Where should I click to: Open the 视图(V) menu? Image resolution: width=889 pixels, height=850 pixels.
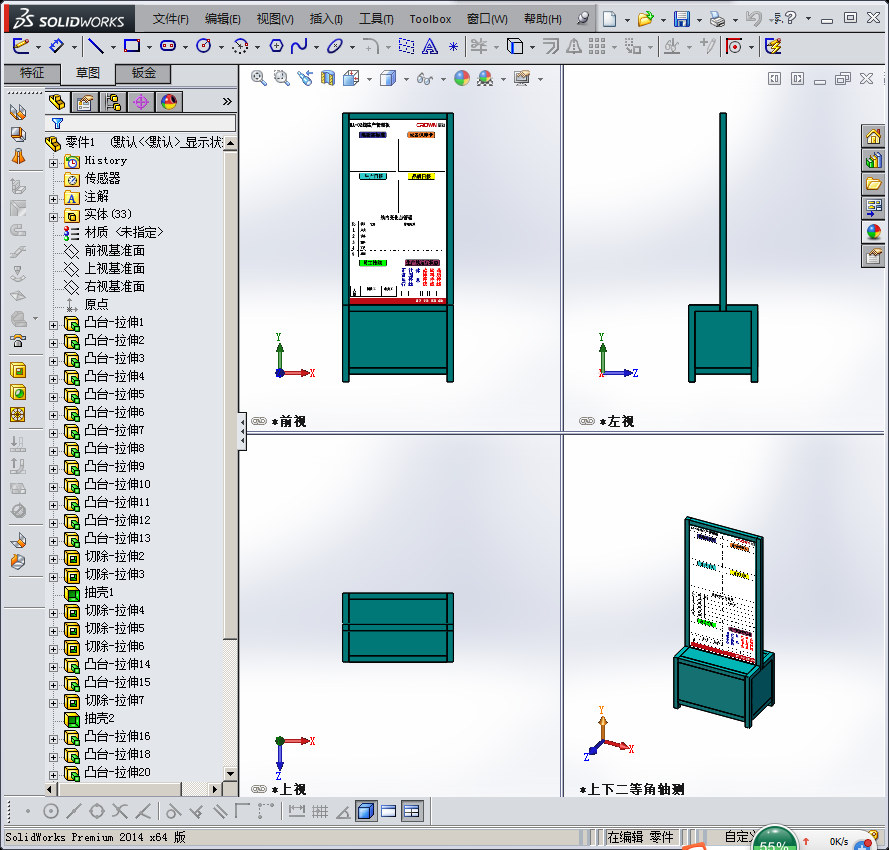coord(275,19)
